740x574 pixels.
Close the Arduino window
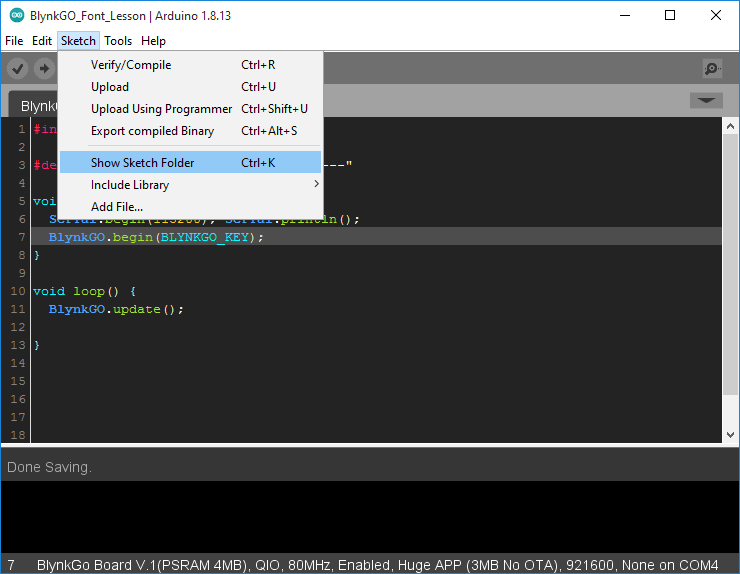click(x=715, y=16)
